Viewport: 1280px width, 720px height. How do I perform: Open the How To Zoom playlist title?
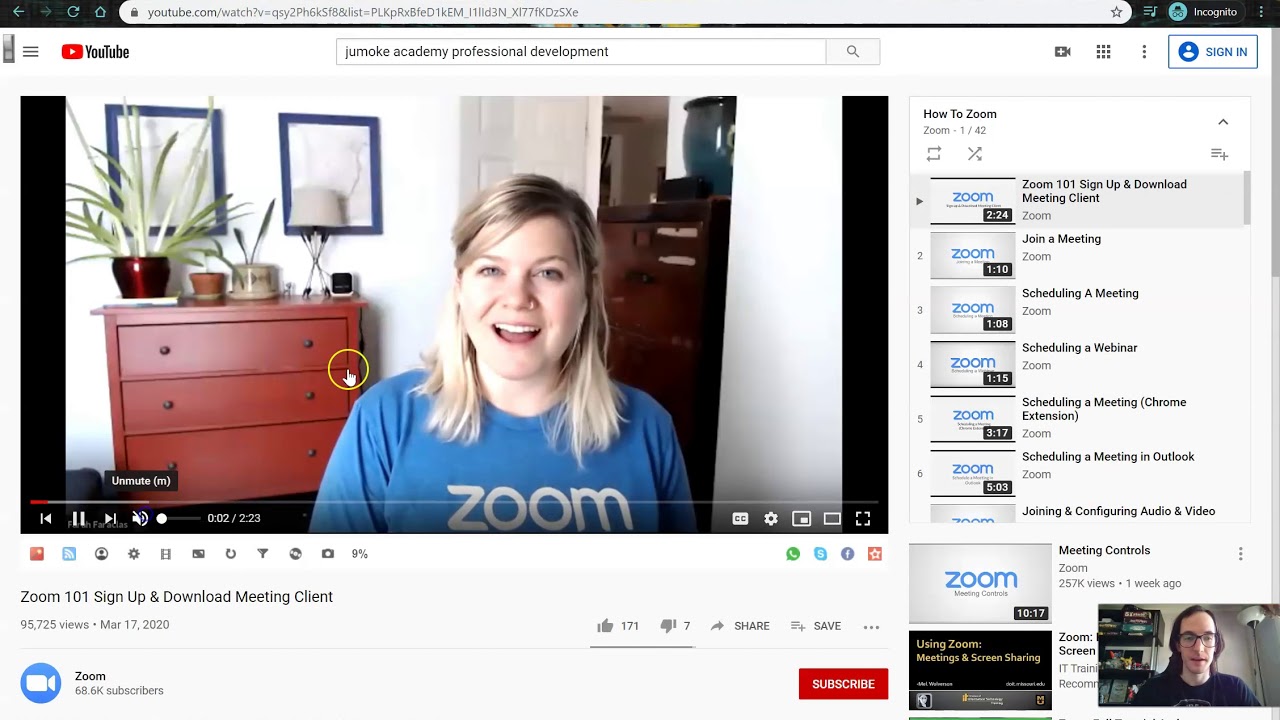[x=960, y=114]
